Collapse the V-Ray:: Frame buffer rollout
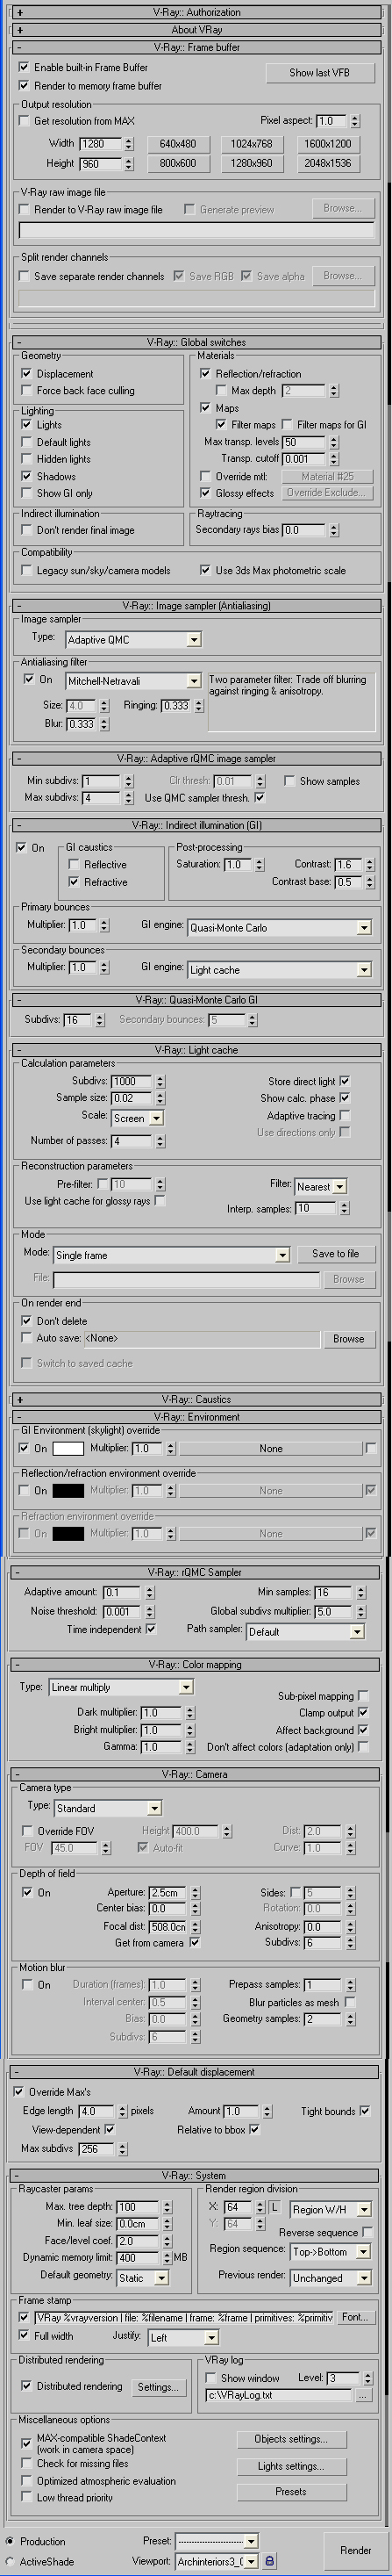The image size is (392, 2576). [x=196, y=47]
